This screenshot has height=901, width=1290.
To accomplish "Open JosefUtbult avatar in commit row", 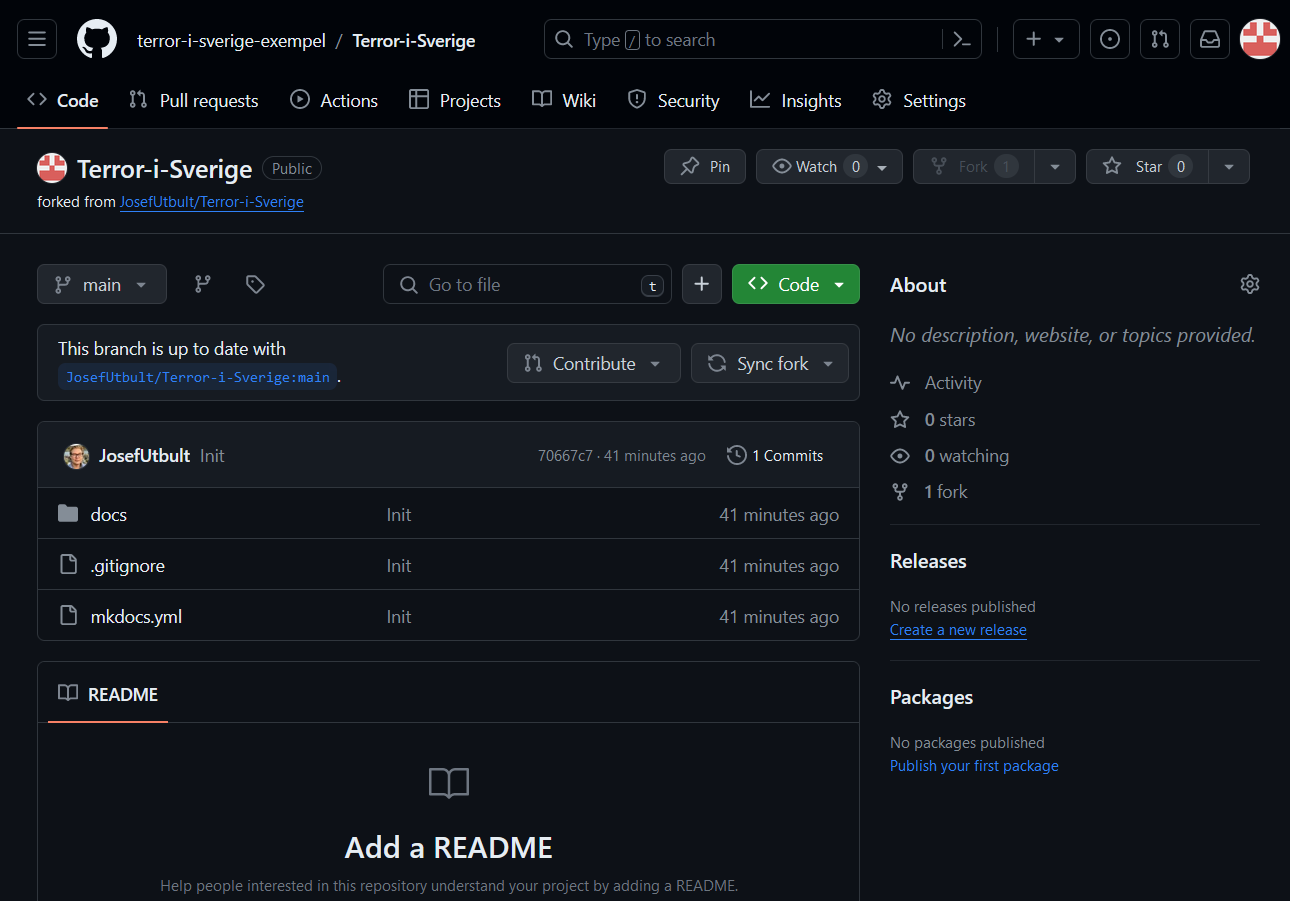I will [76, 456].
